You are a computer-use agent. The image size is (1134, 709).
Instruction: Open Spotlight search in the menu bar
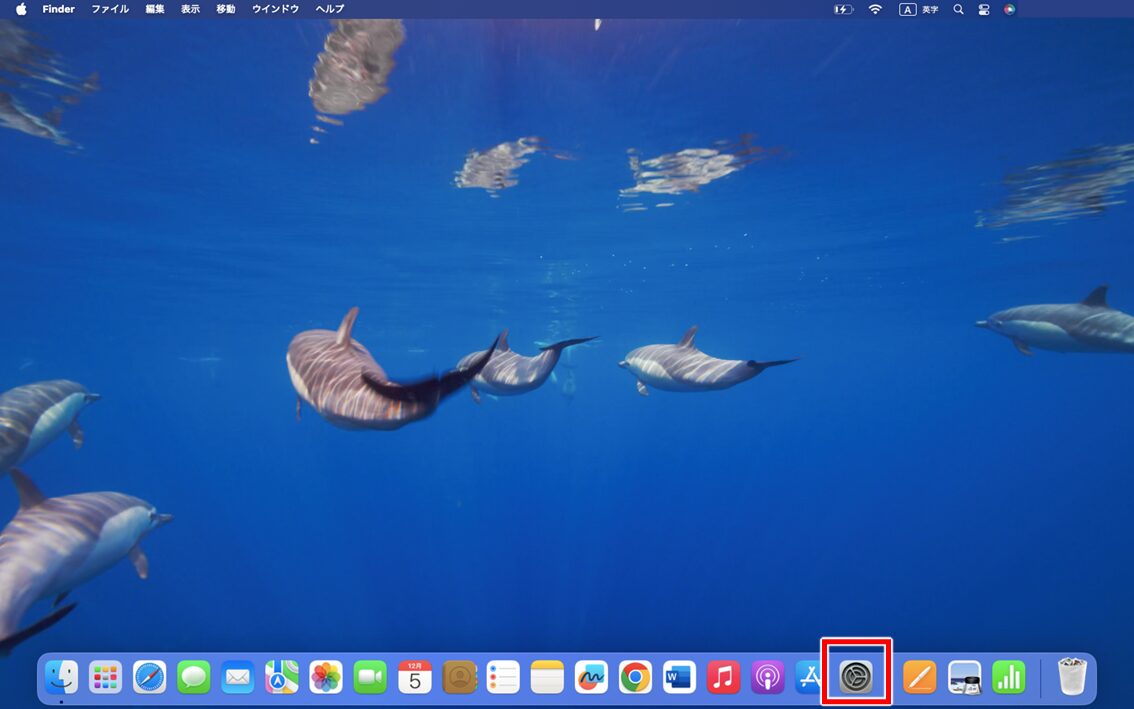click(x=958, y=9)
